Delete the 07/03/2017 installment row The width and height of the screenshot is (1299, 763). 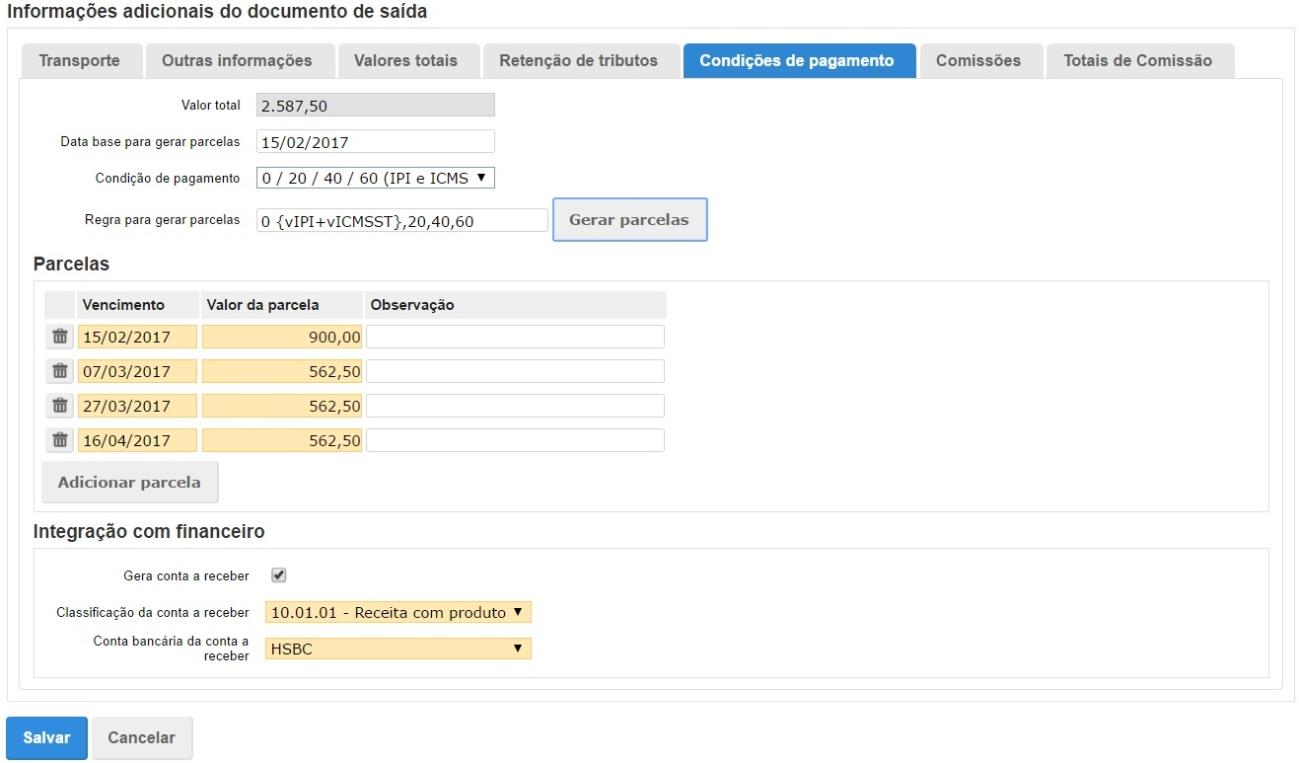tap(60, 372)
